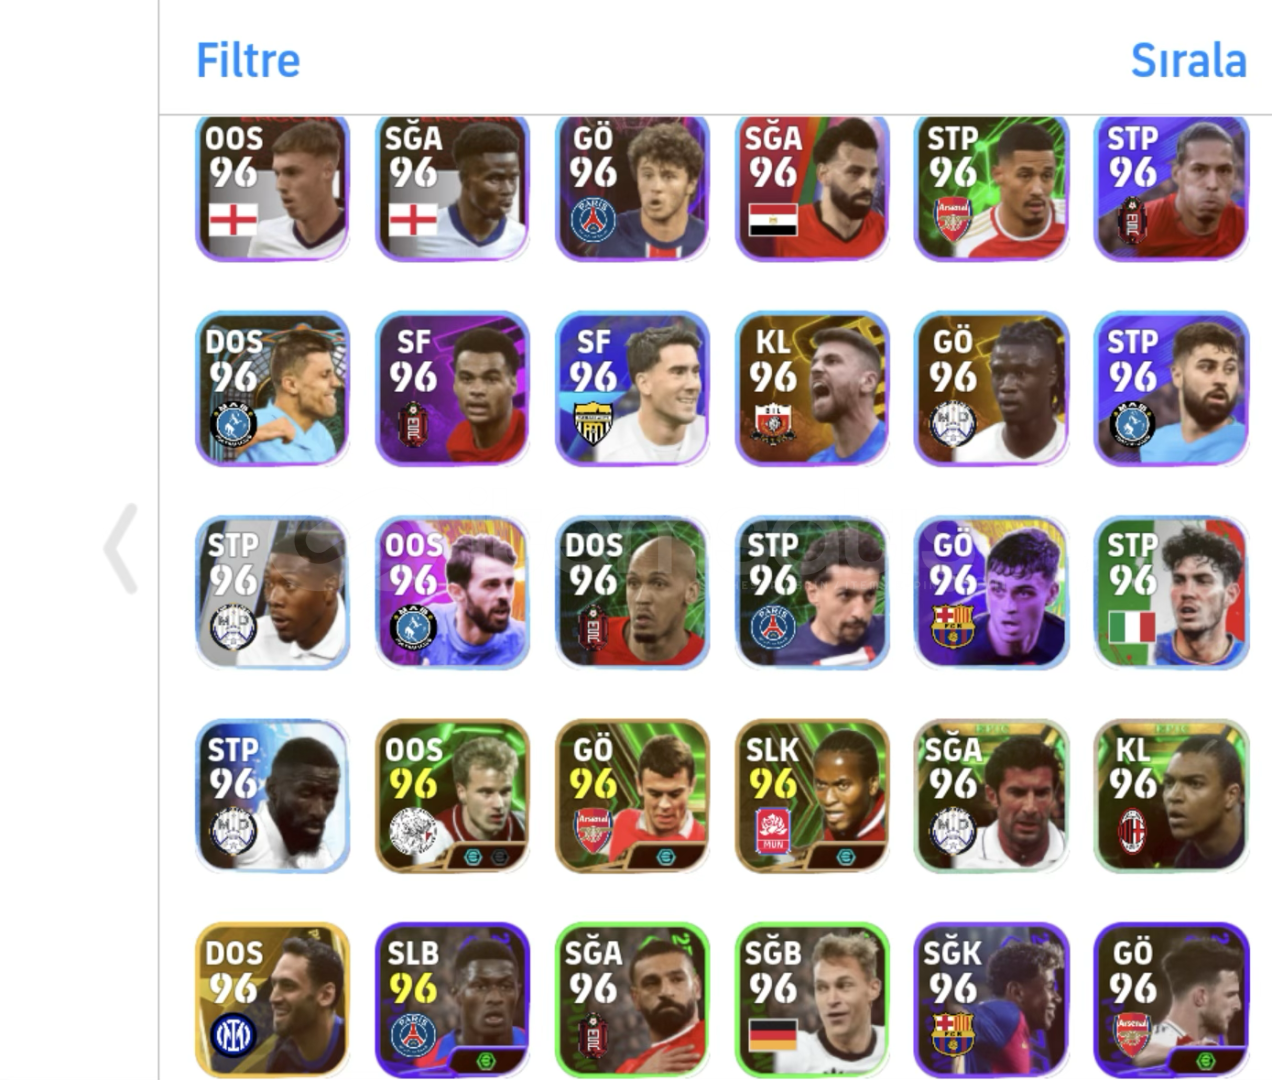
Task: Select the STP 96 Paris defender card
Action: click(x=812, y=592)
